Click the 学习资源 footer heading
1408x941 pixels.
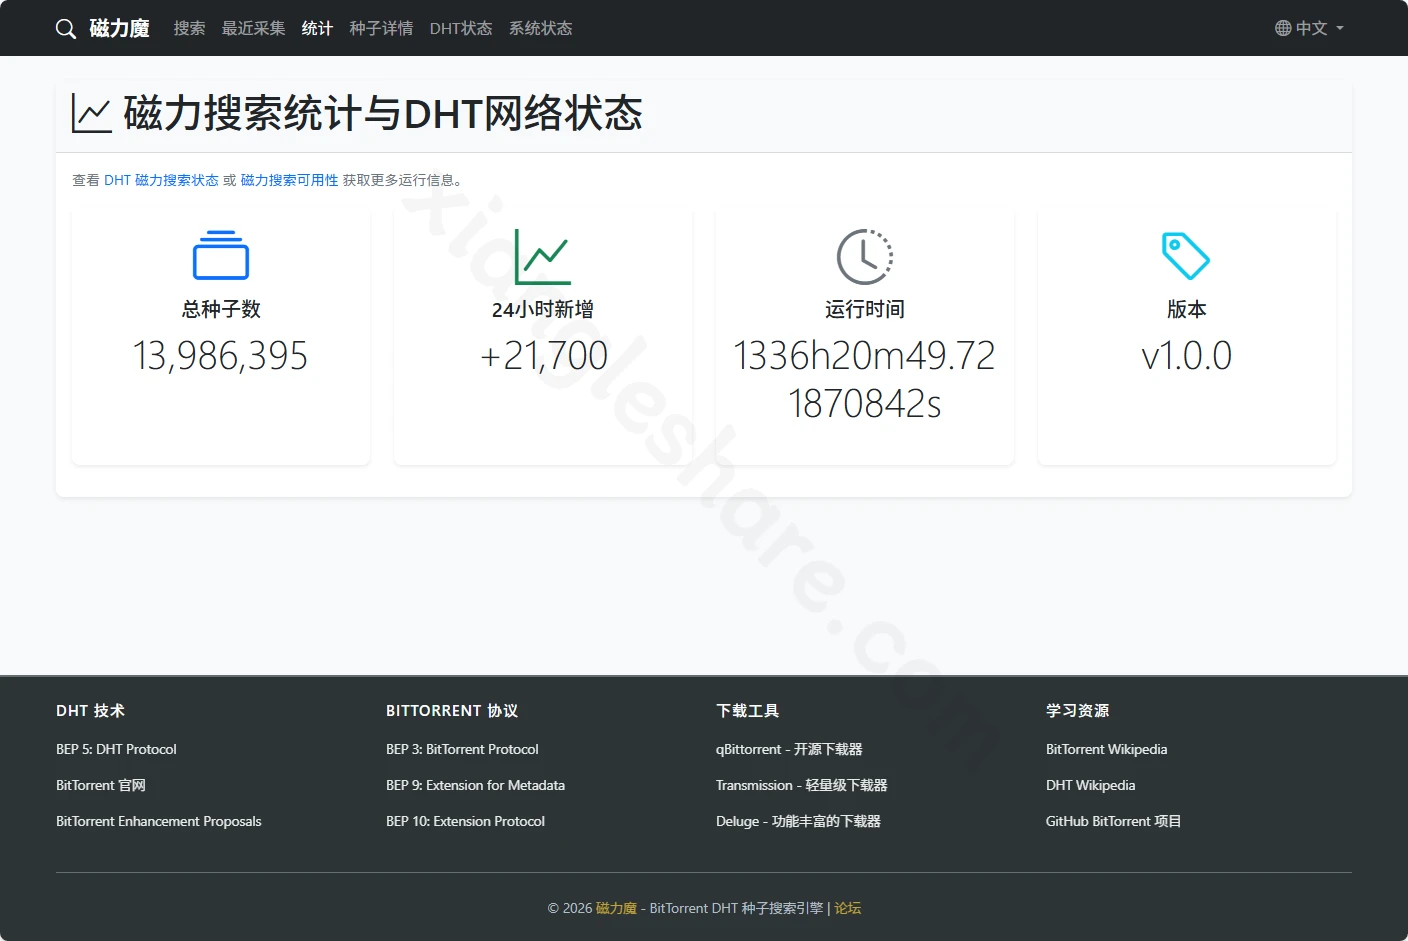tap(1077, 710)
